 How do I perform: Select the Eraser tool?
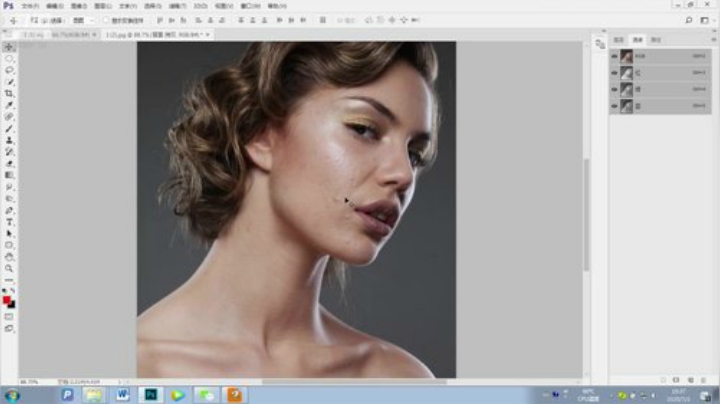coord(9,163)
